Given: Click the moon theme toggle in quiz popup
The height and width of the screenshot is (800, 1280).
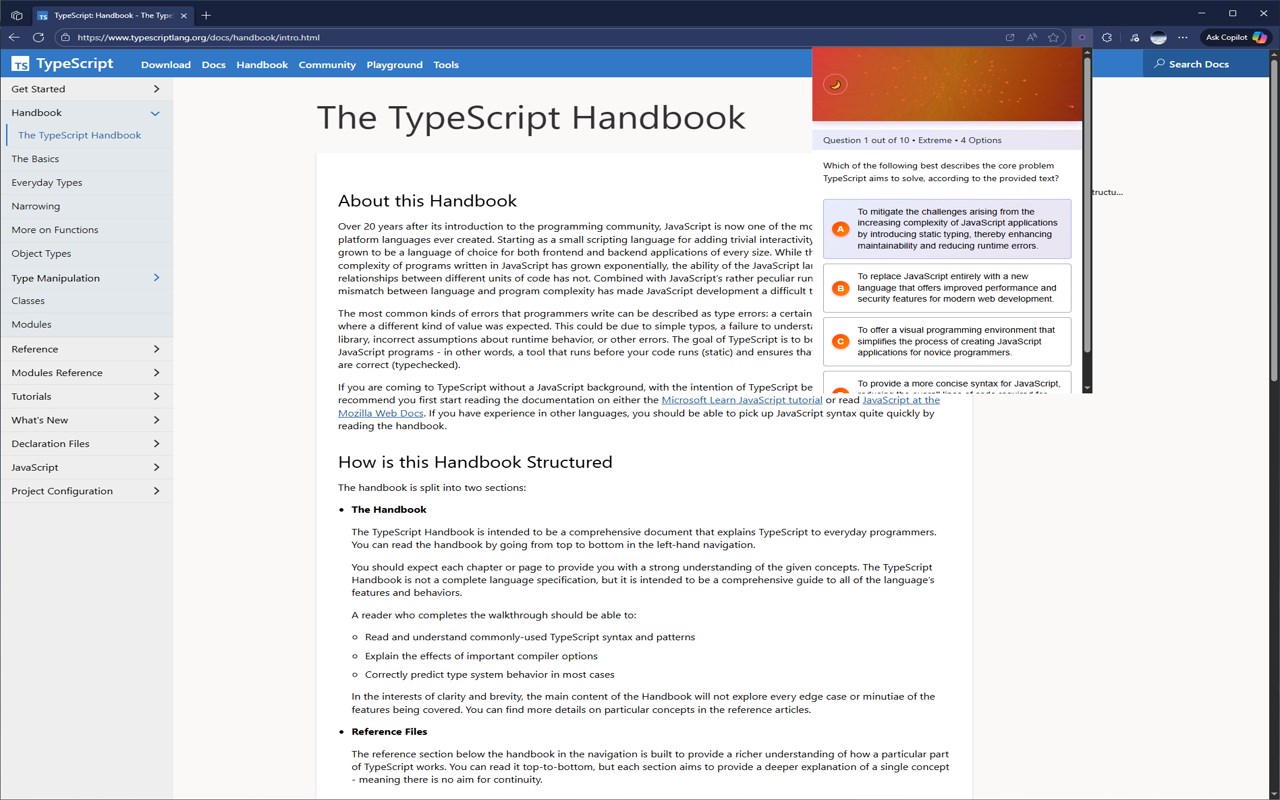Looking at the screenshot, I should click(835, 84).
